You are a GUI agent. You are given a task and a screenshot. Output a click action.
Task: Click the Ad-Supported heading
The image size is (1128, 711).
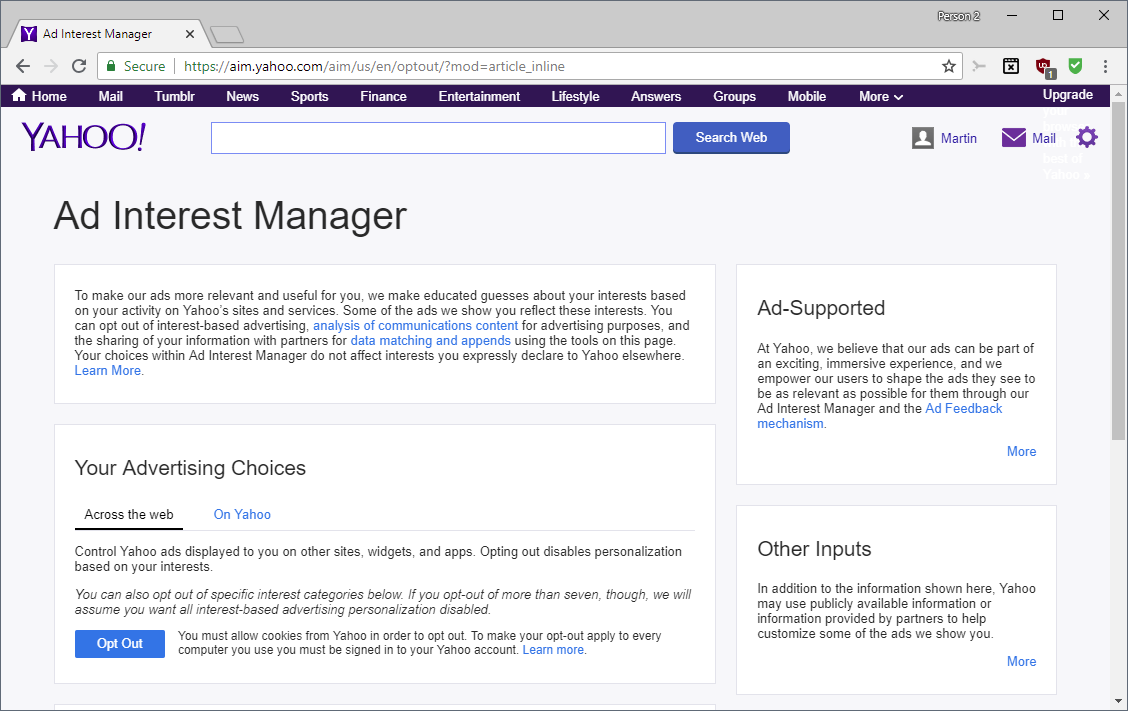coord(821,308)
